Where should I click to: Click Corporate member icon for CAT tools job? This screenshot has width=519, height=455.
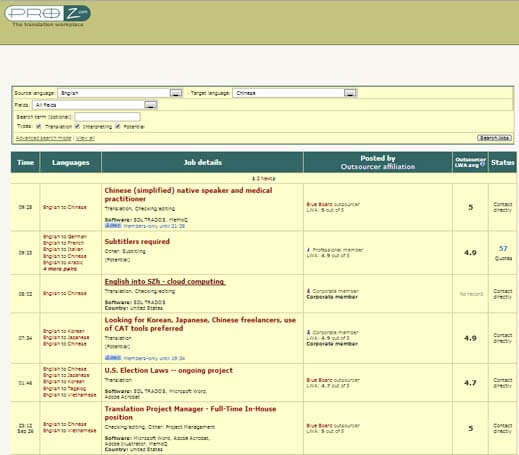(308, 332)
